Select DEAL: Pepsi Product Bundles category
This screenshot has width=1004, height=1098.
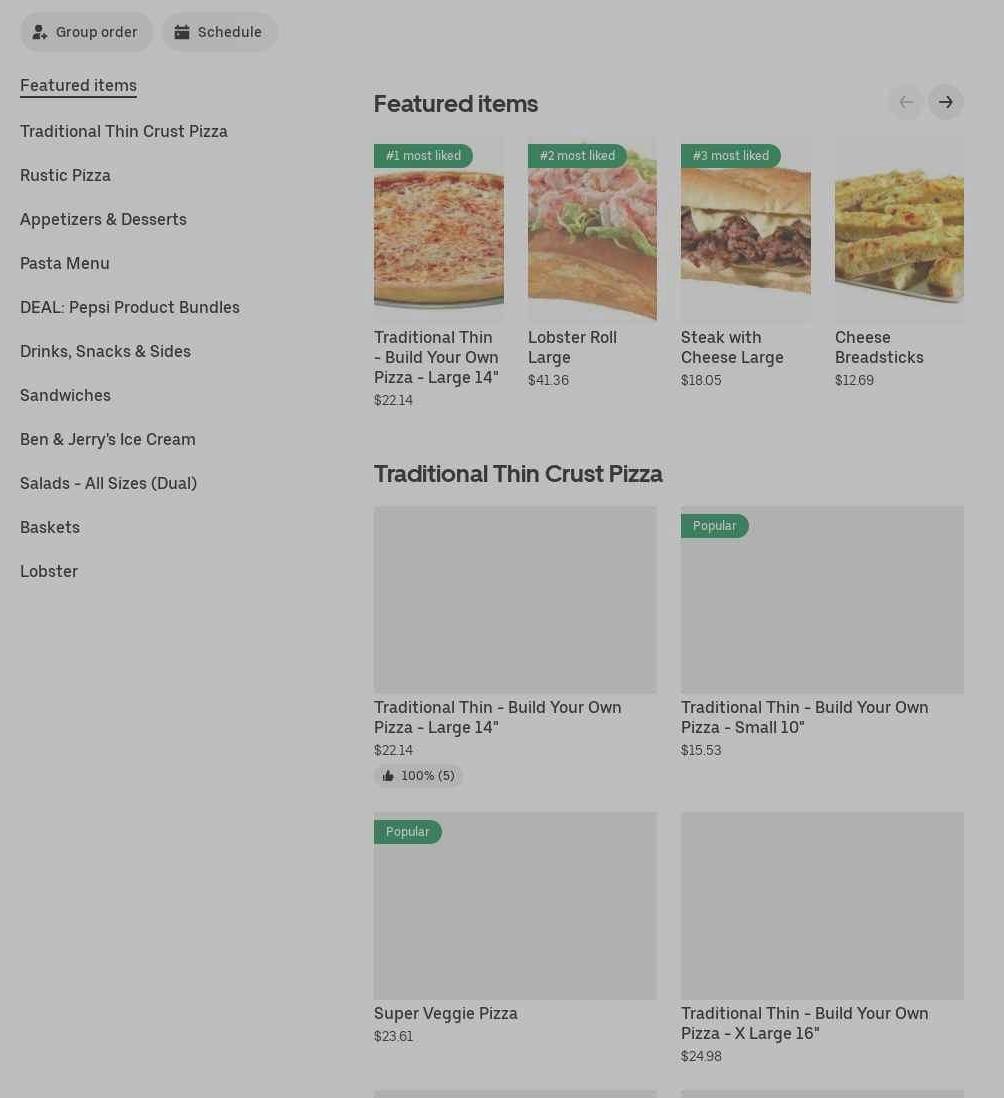coord(130,307)
